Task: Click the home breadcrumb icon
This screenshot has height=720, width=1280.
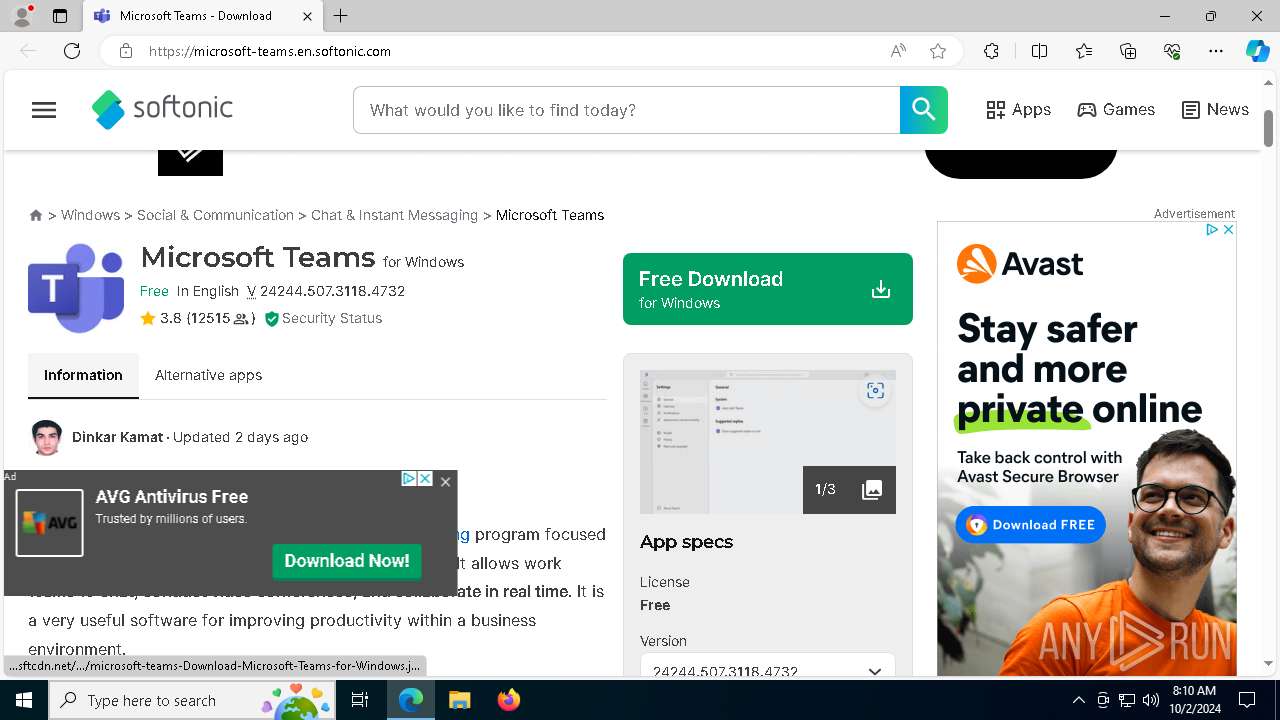Action: pos(36,215)
